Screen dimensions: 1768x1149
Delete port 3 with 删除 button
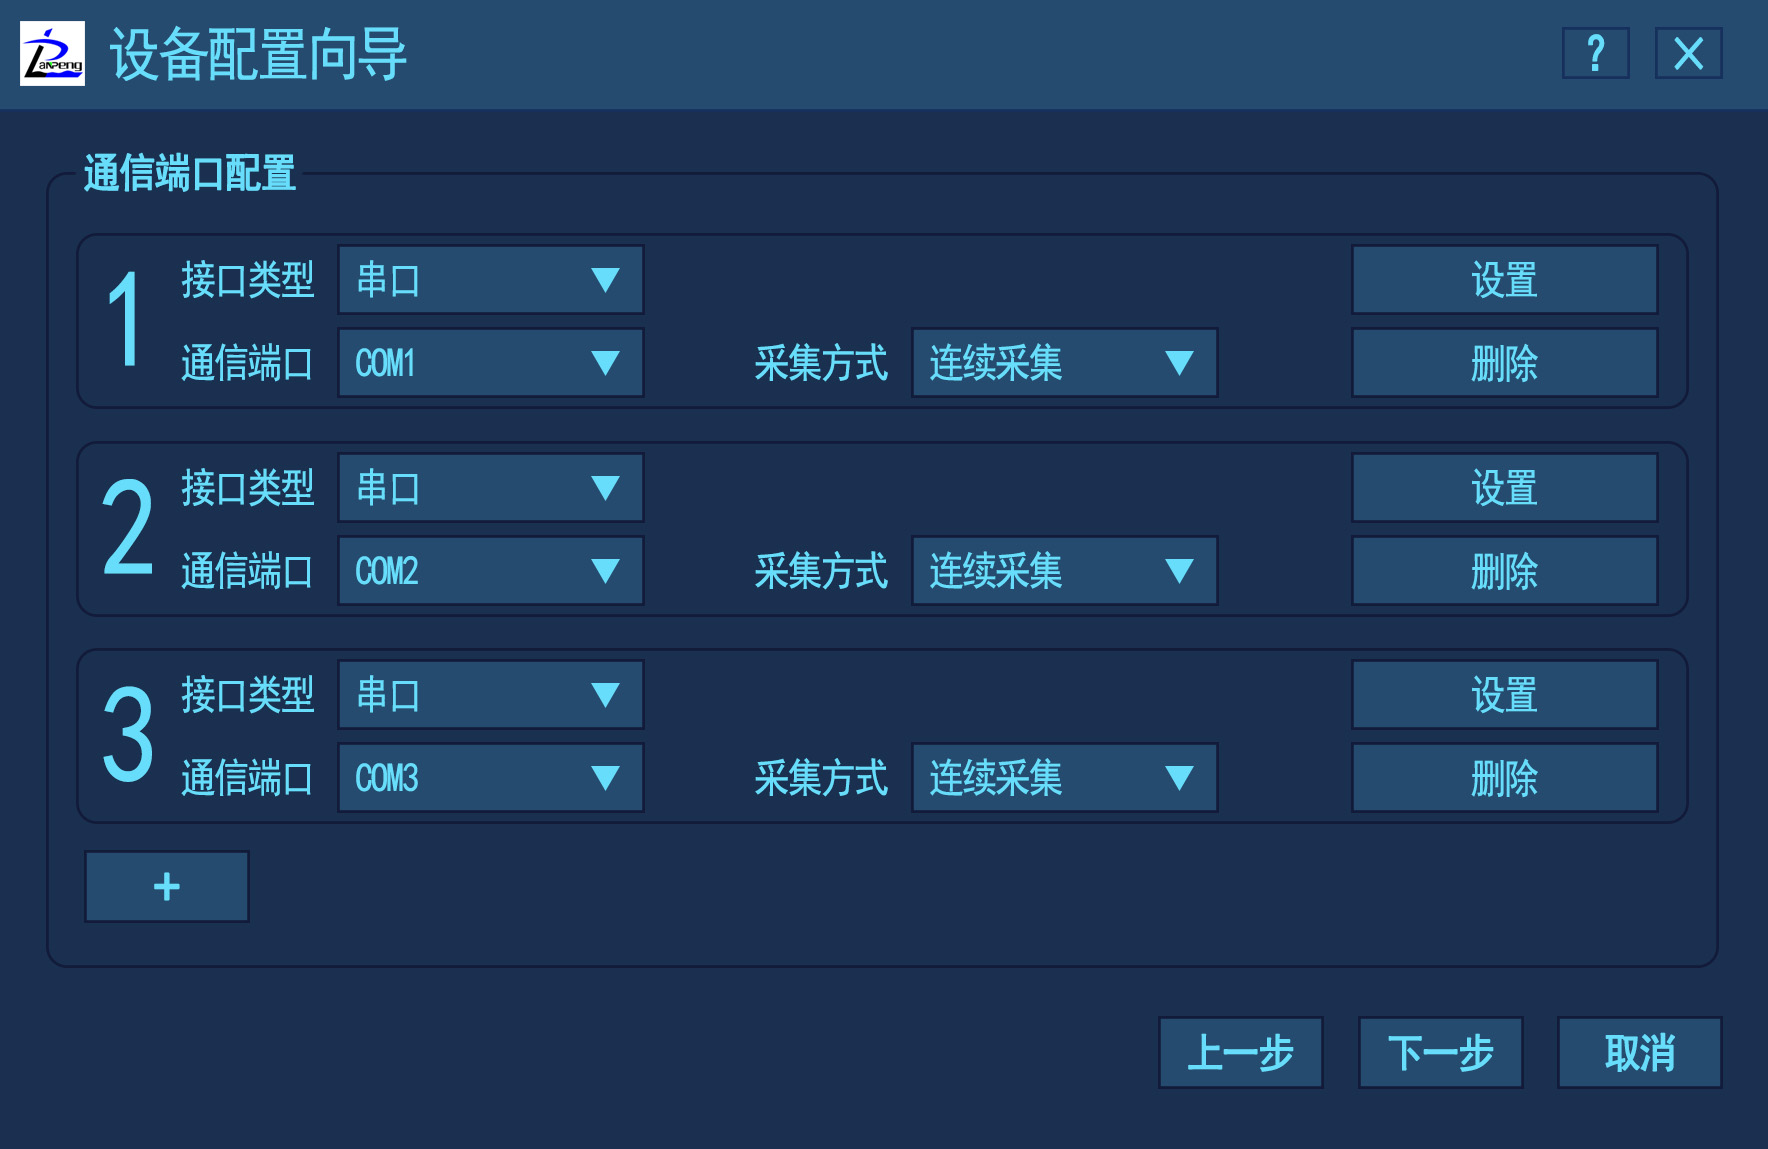(1504, 778)
